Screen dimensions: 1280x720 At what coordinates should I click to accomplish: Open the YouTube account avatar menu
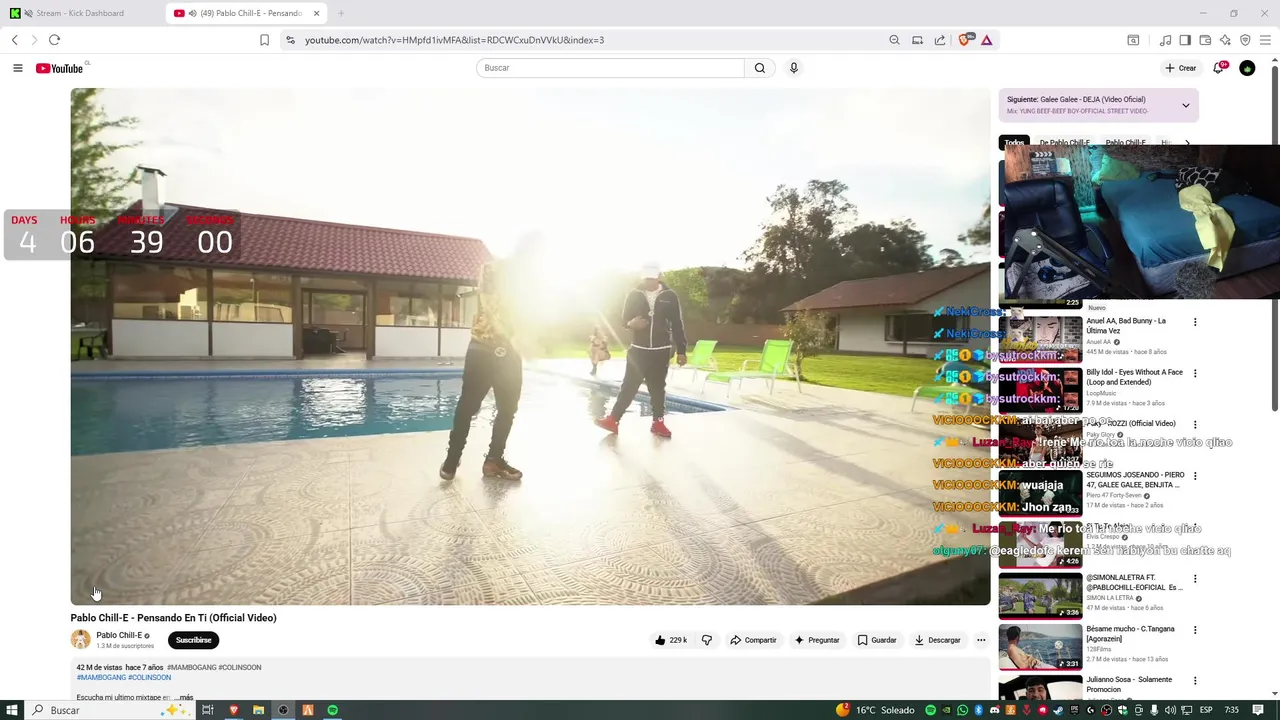pos(1247,68)
